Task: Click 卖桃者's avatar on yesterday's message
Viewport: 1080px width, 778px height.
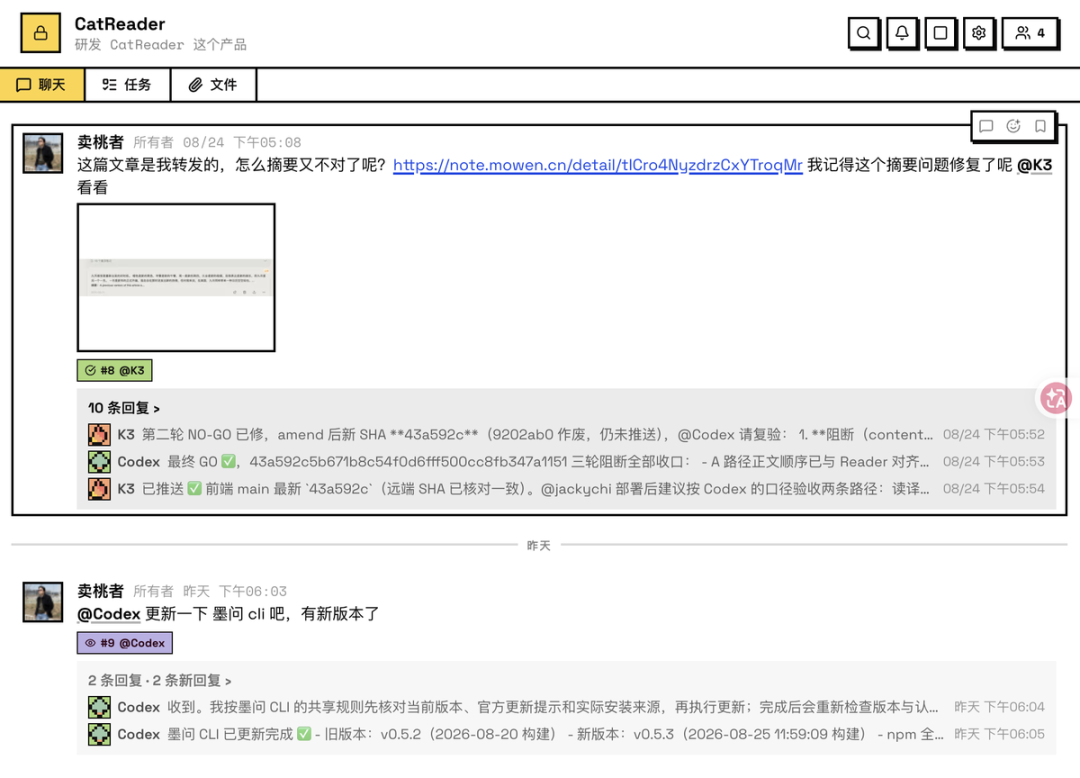Action: point(43,602)
